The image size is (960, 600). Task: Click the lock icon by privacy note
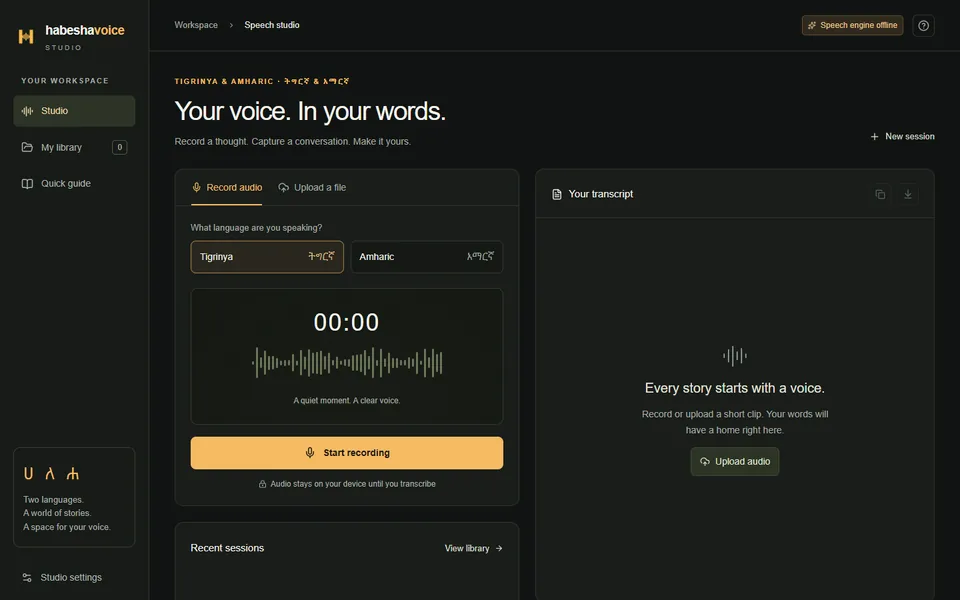262,484
